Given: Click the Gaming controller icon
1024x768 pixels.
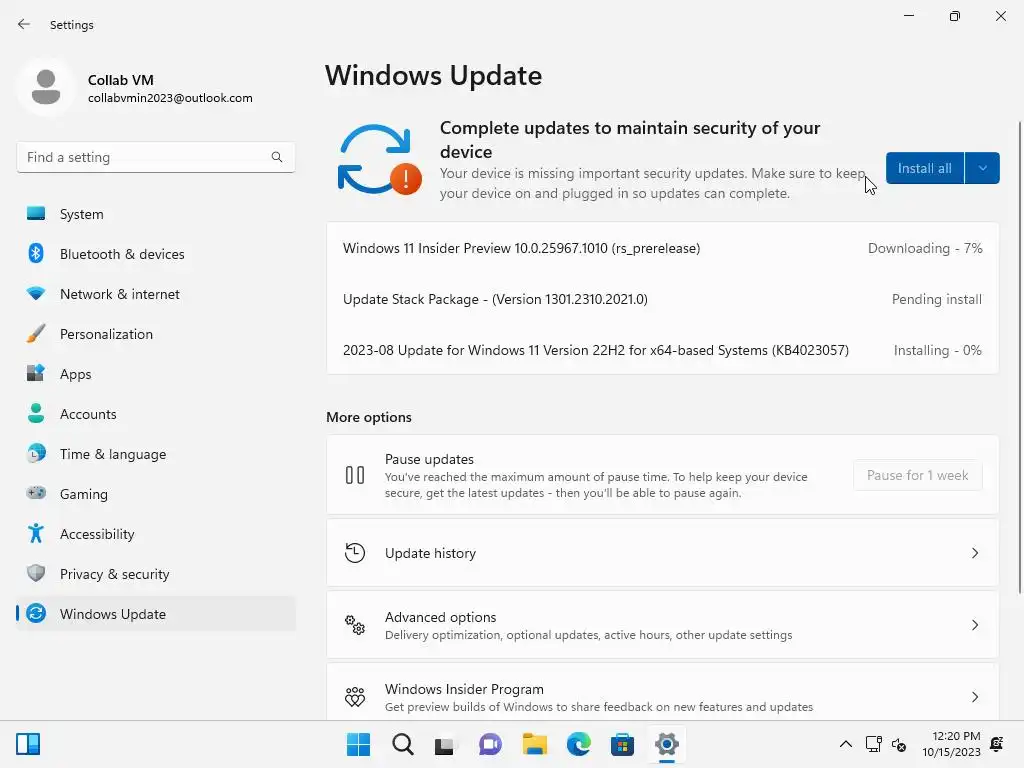Looking at the screenshot, I should point(36,493).
